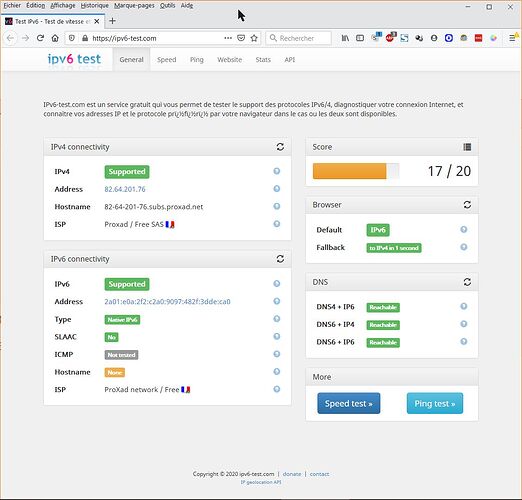
Task: Open the IPv4 address 82.64.201.76 link
Action: 125,189
